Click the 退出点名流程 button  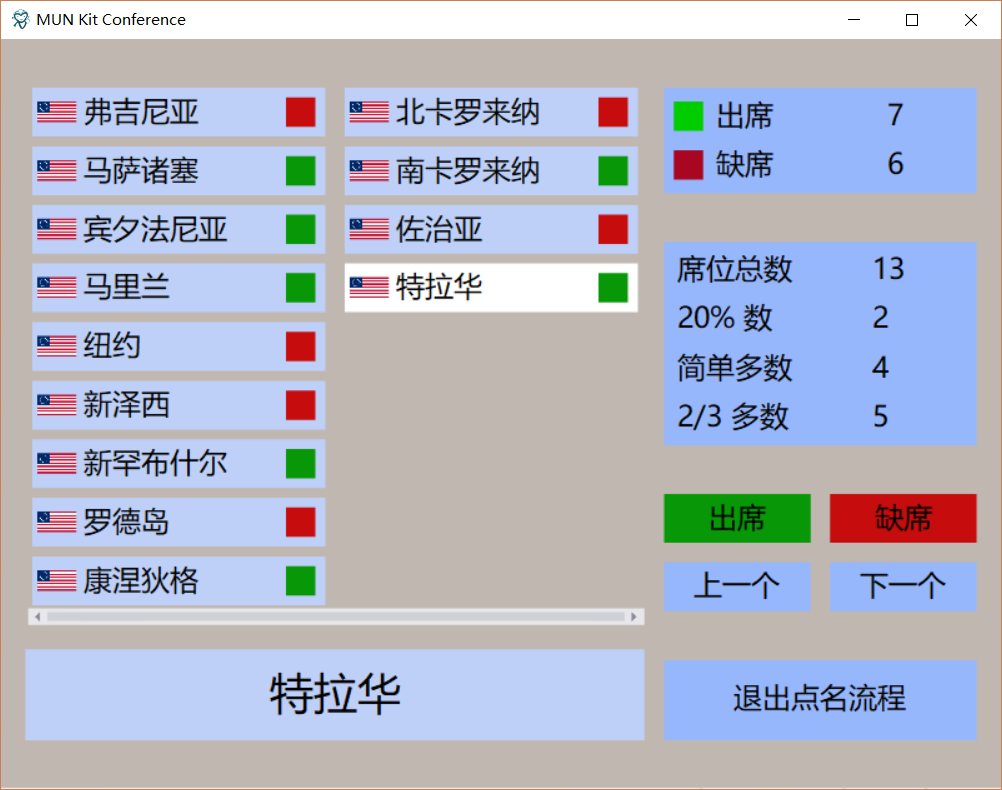click(x=819, y=700)
